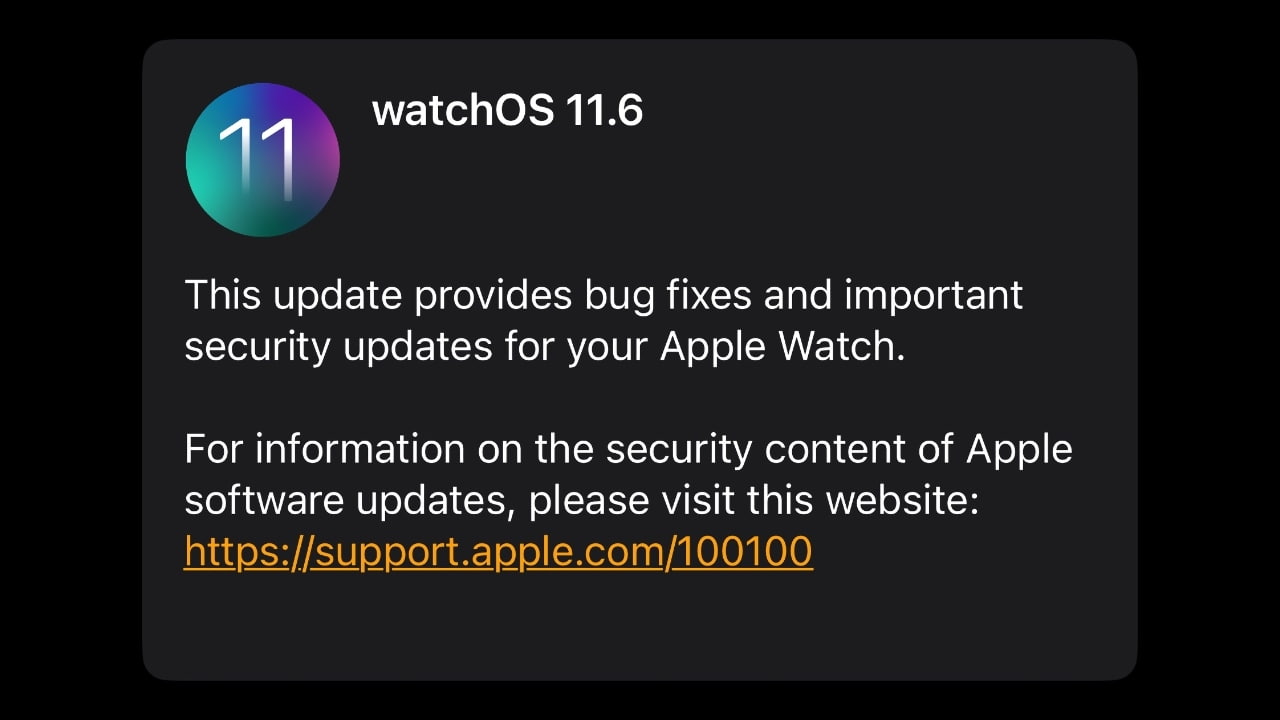Click the word 'provides' in the description
The image size is (1280, 720).
coord(490,295)
